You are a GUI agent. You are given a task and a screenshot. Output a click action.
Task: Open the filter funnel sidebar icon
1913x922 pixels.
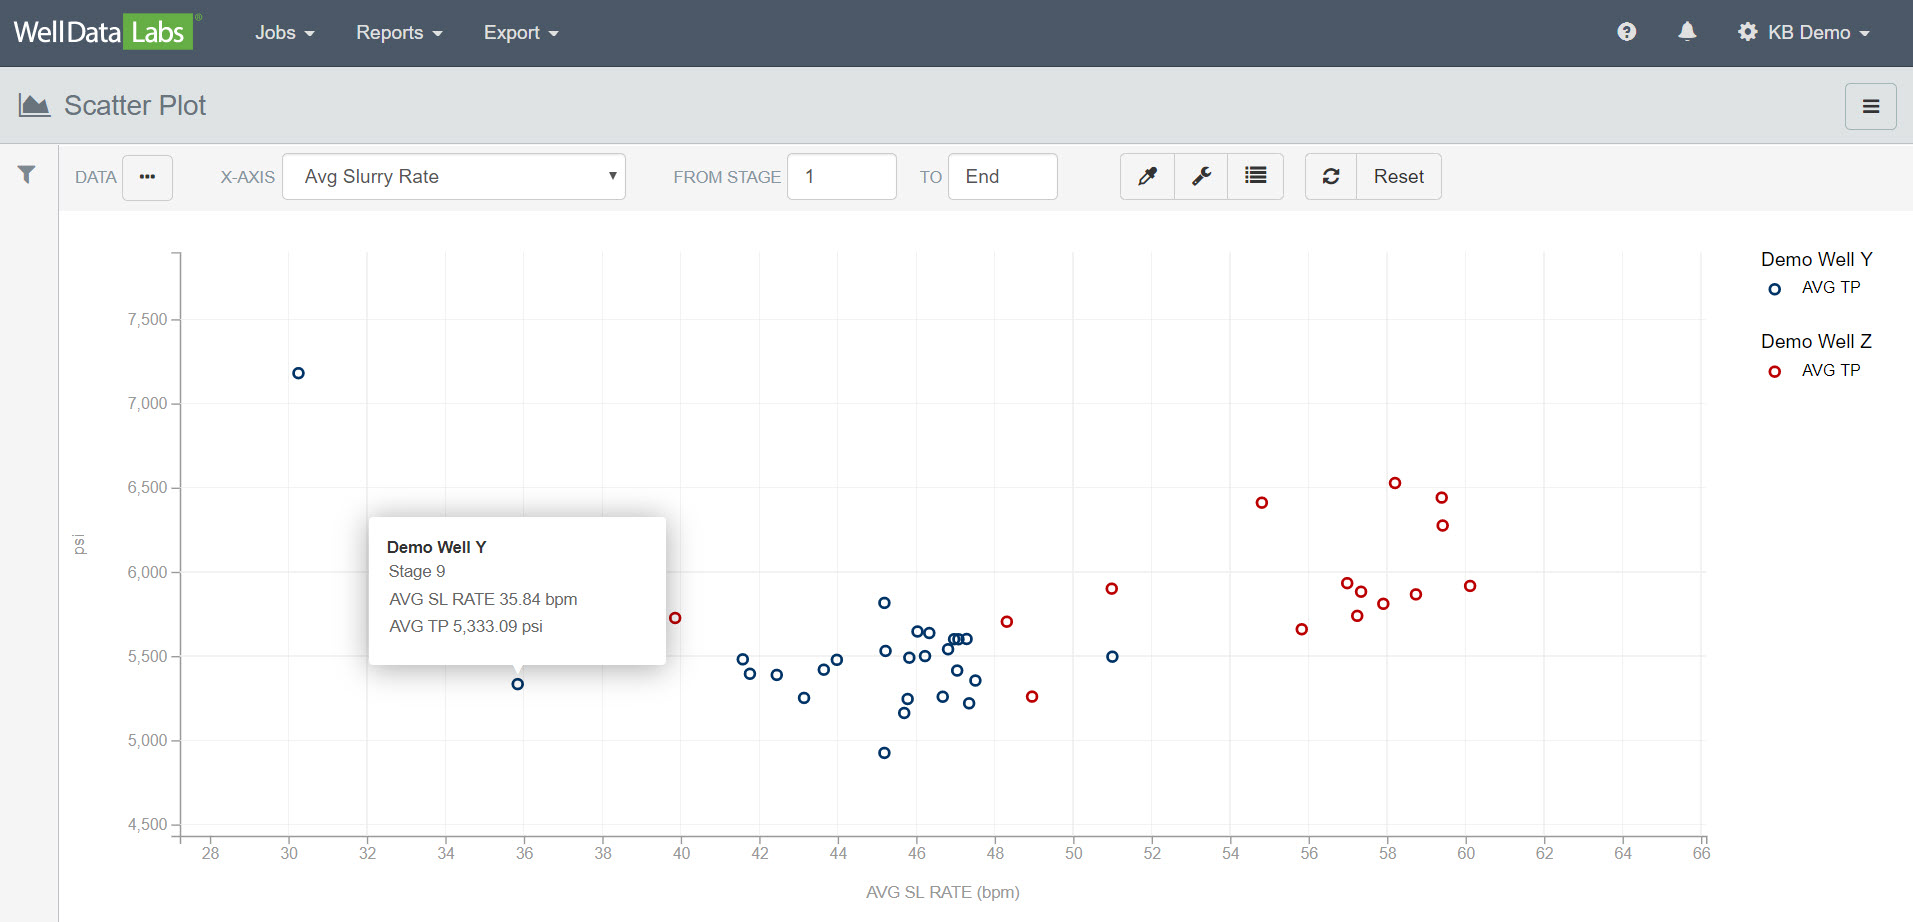point(27,175)
